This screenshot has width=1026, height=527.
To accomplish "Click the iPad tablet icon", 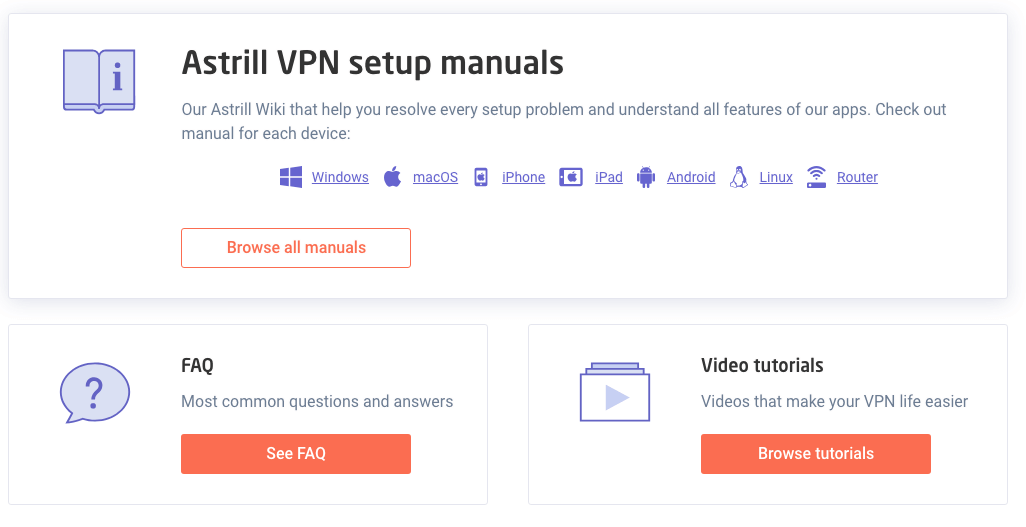I will (x=571, y=177).
